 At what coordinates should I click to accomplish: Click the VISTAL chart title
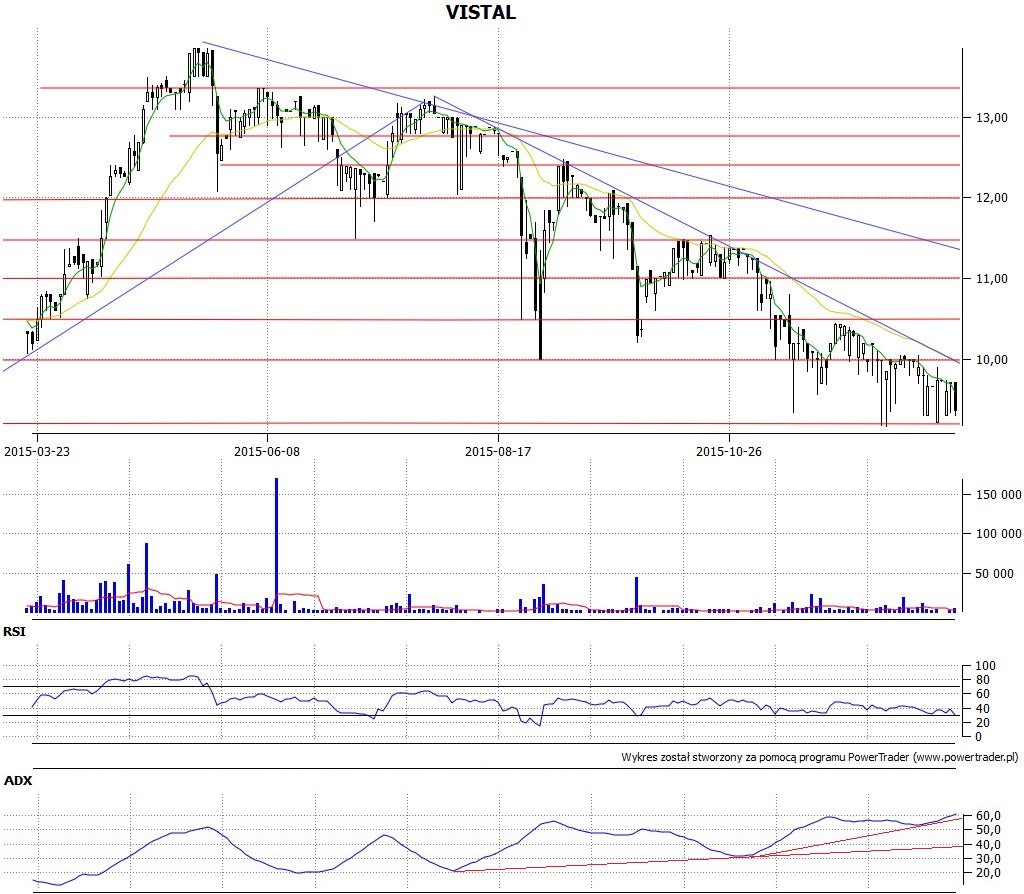481,12
